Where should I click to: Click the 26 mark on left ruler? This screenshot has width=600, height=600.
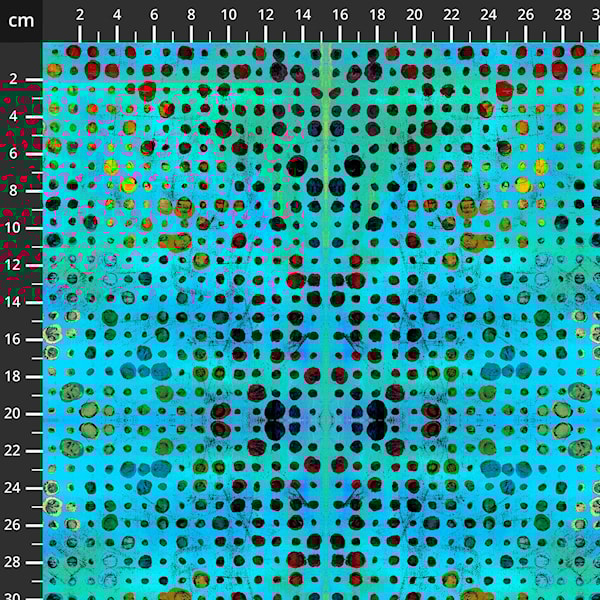[x=13, y=524]
